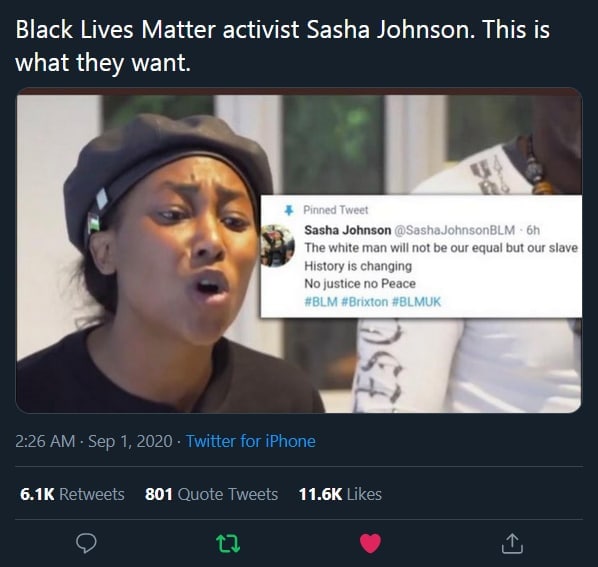The image size is (598, 567).
Task: Open the attached tweet image
Action: 299,250
